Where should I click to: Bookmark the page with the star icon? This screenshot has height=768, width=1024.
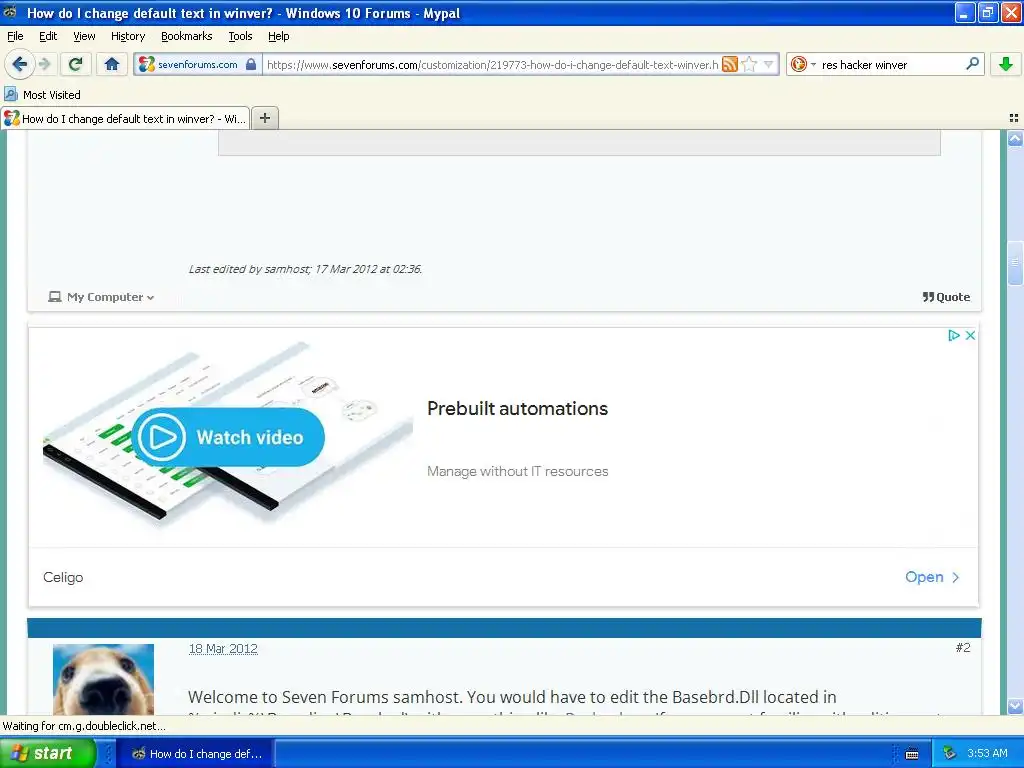pos(749,64)
